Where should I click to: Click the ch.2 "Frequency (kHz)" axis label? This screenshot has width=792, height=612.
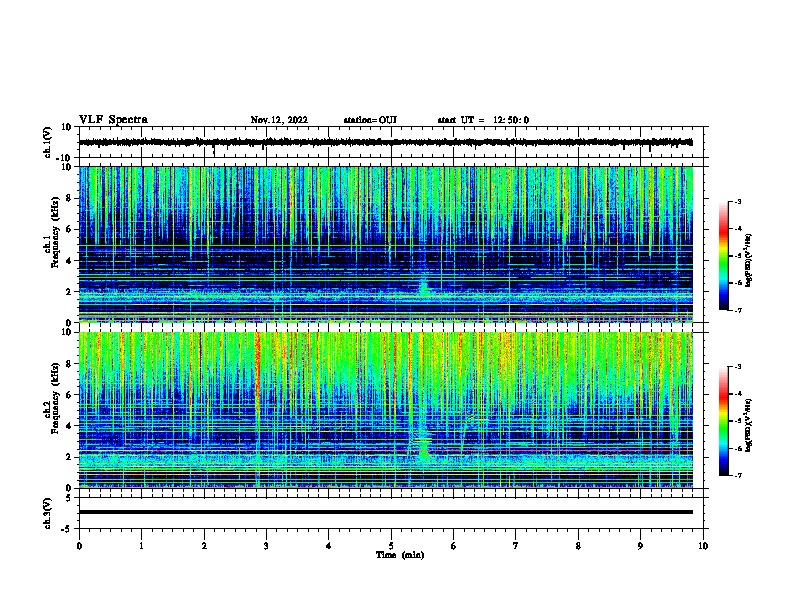point(55,398)
